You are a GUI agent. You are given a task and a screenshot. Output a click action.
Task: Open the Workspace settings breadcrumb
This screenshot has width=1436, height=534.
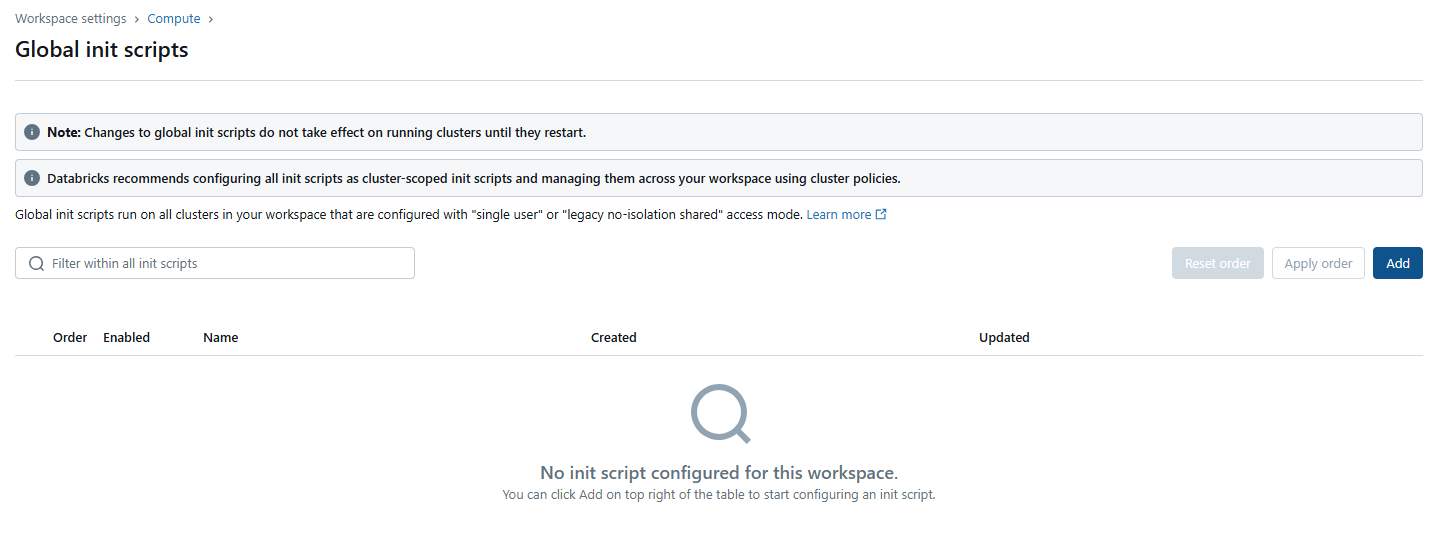click(71, 19)
